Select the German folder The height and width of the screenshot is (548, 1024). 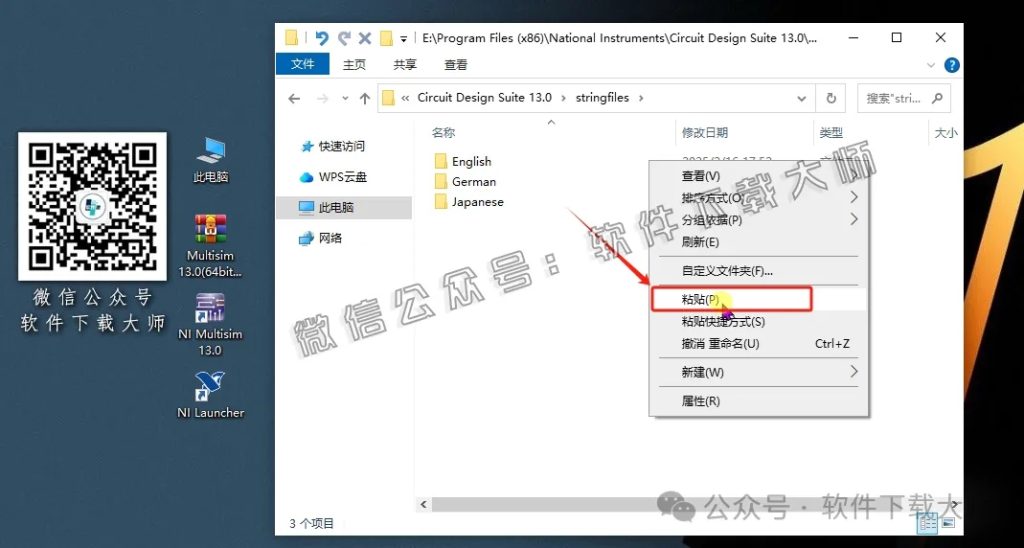pos(465,182)
